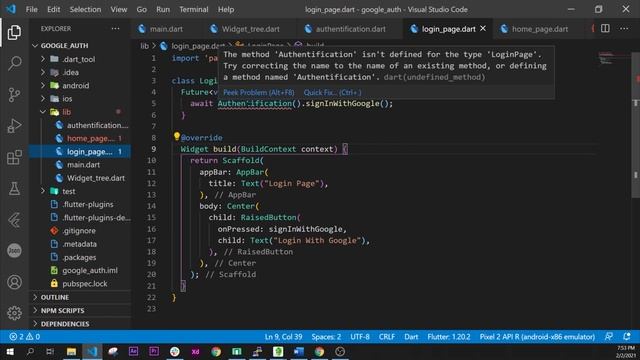Click the Explorer more actions ellipsis
Screen dimensions: 640x360
(116, 29)
